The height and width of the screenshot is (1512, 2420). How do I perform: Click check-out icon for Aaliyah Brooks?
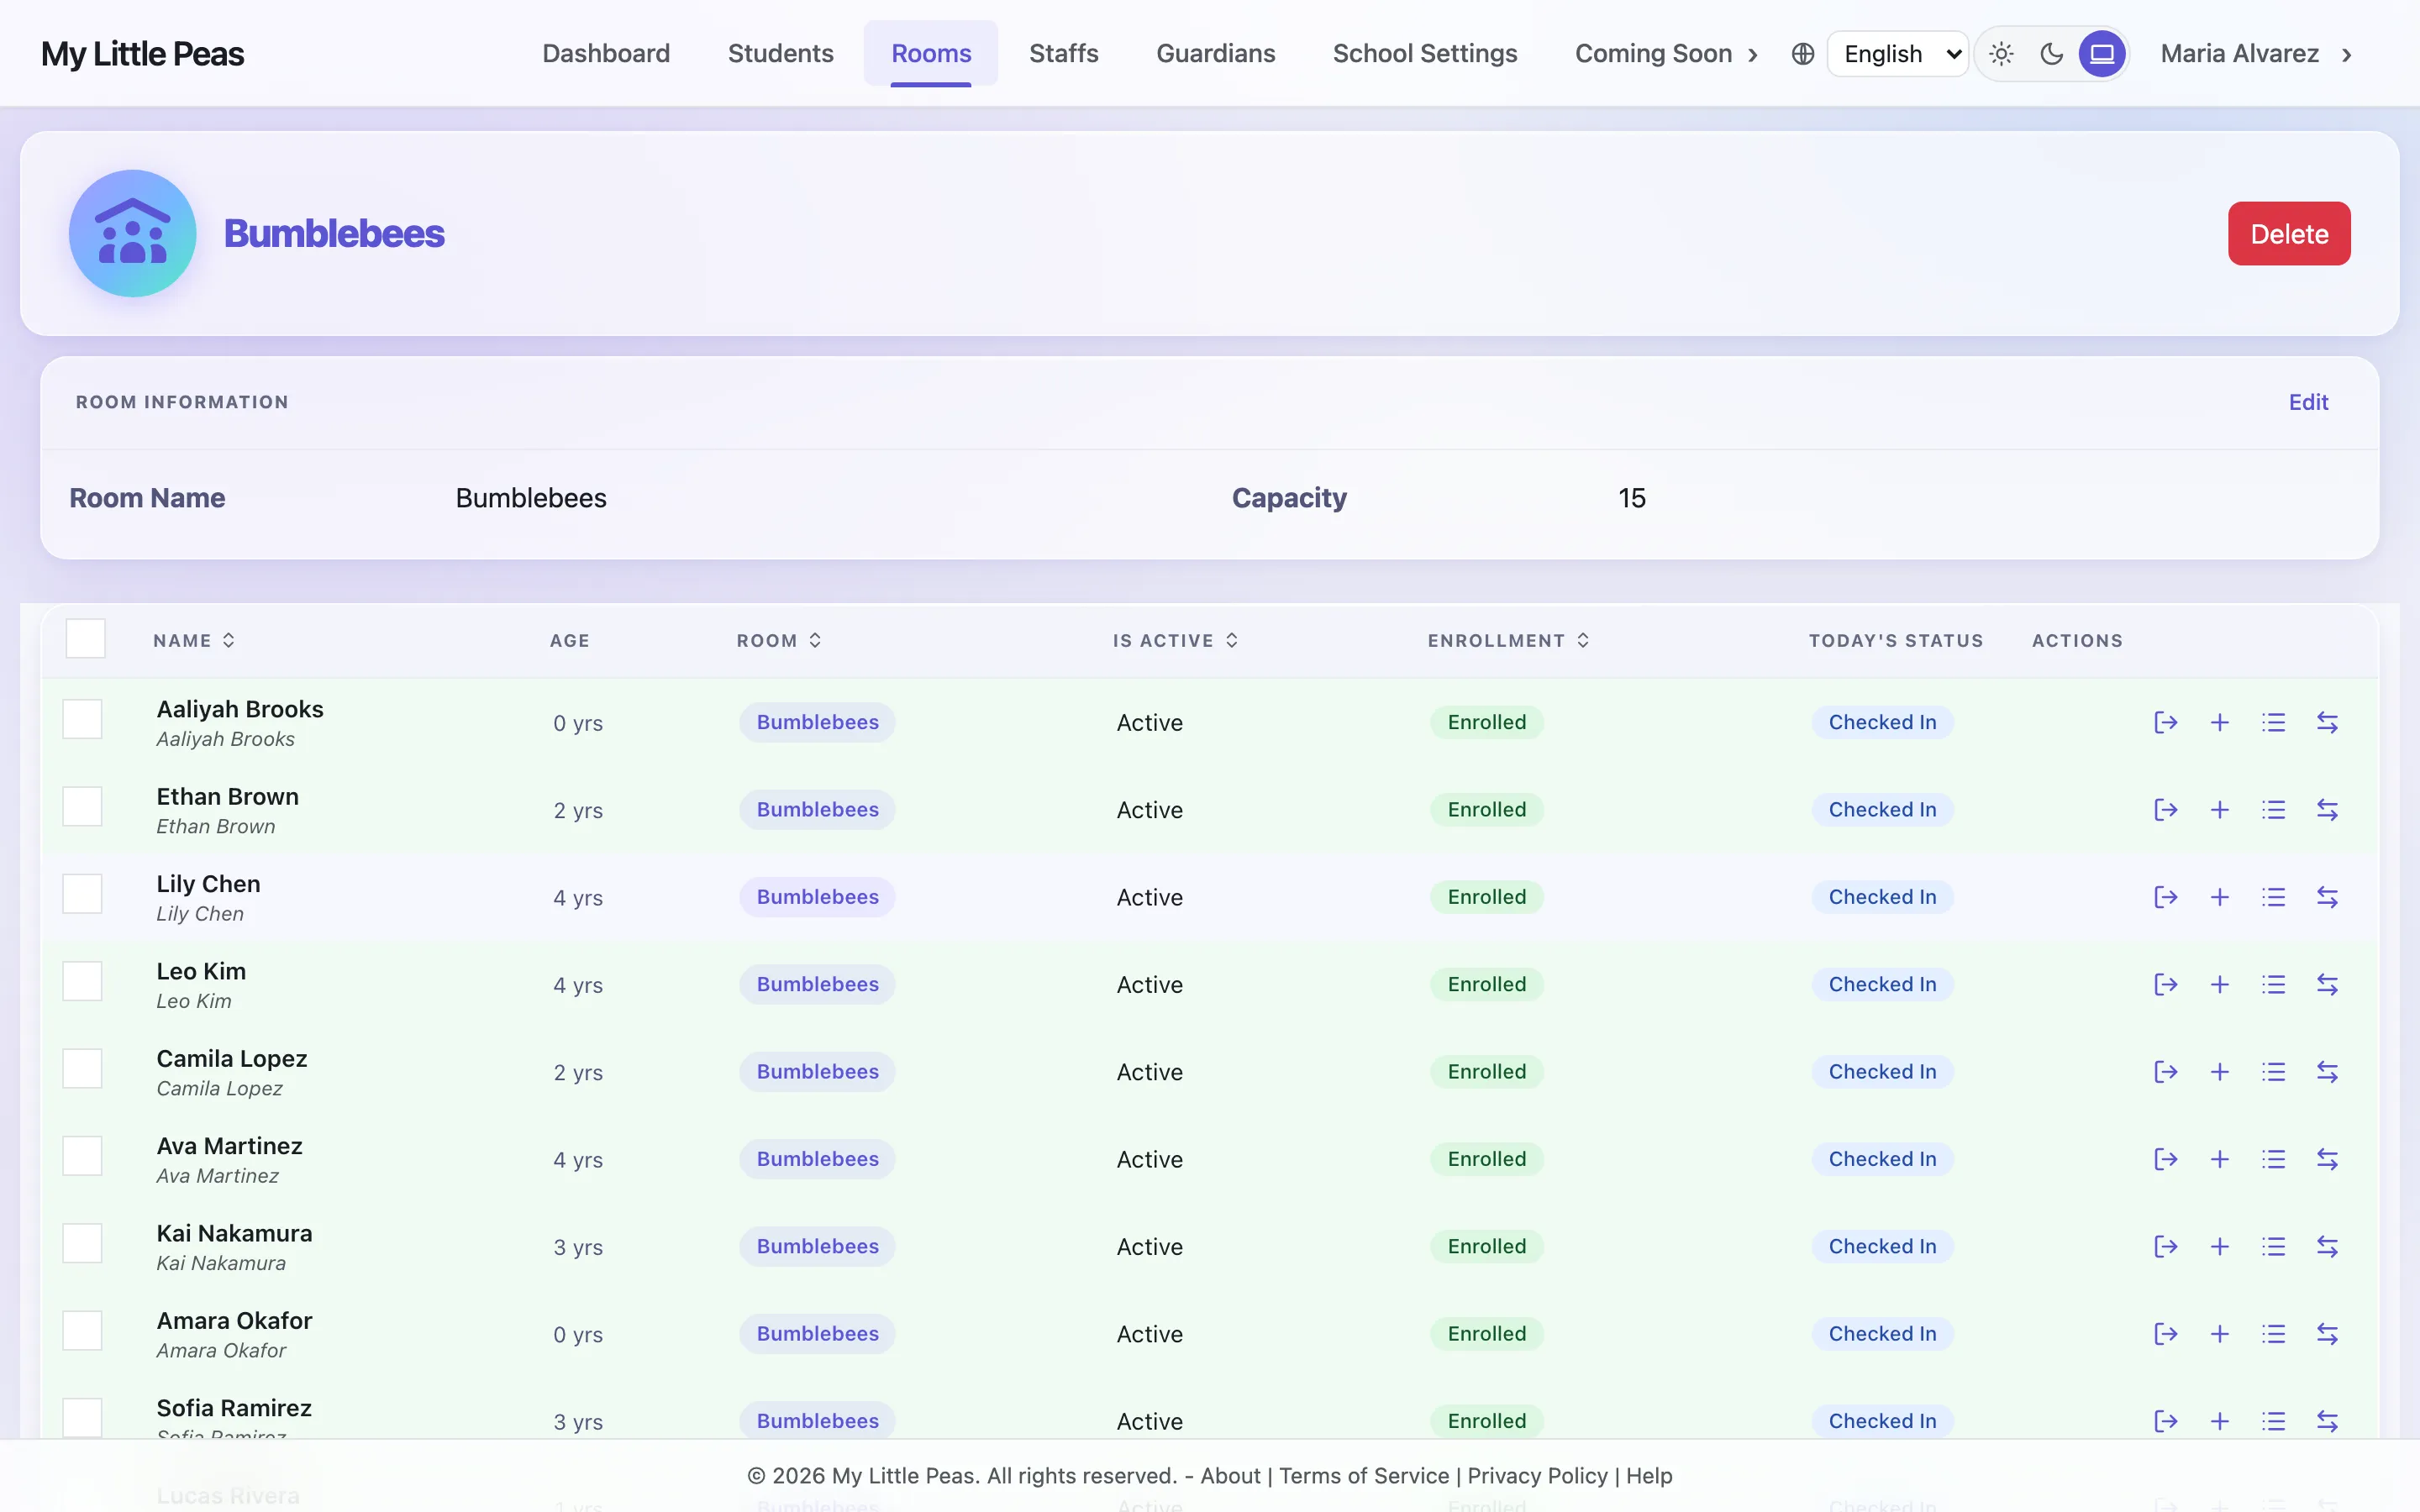click(2165, 722)
